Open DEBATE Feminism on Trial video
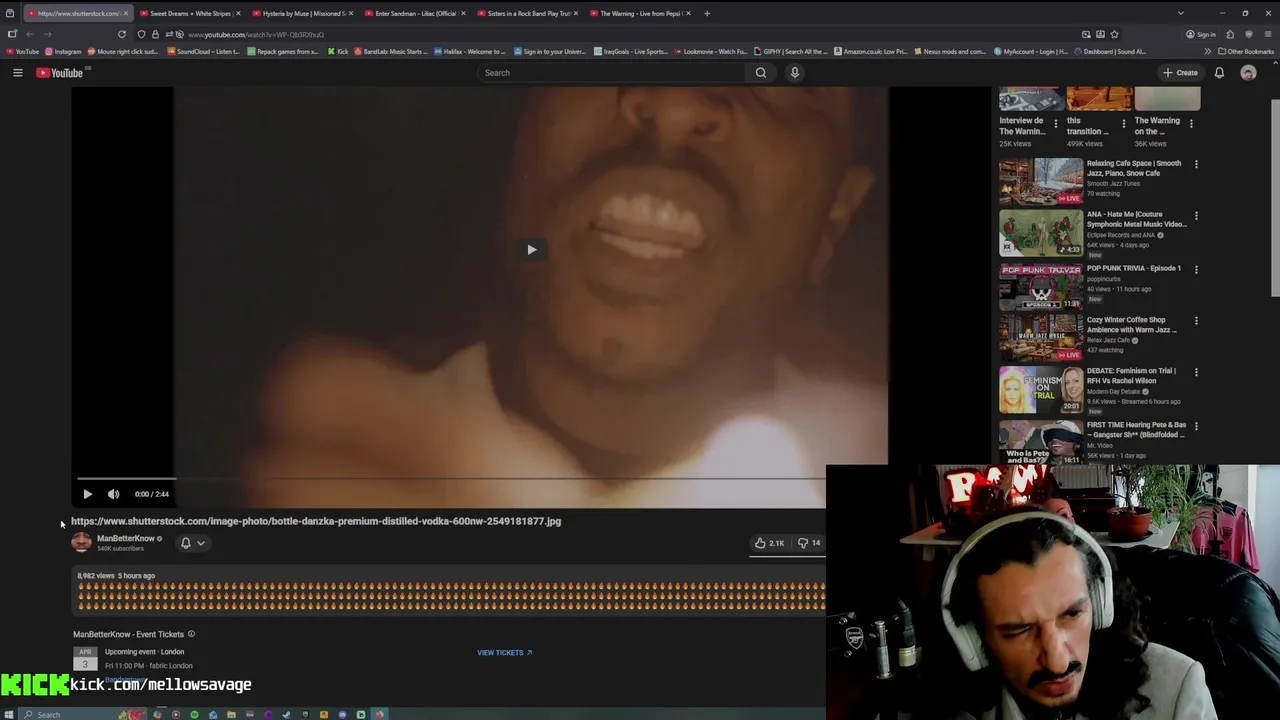The image size is (1280, 720). (x=1040, y=390)
